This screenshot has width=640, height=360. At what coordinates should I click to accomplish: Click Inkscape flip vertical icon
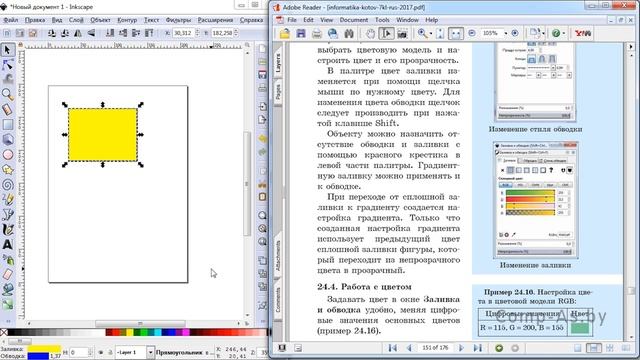tap(91, 33)
